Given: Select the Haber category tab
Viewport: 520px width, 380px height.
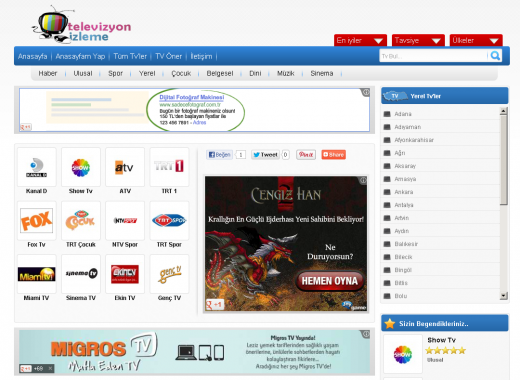Looking at the screenshot, I should (48, 73).
